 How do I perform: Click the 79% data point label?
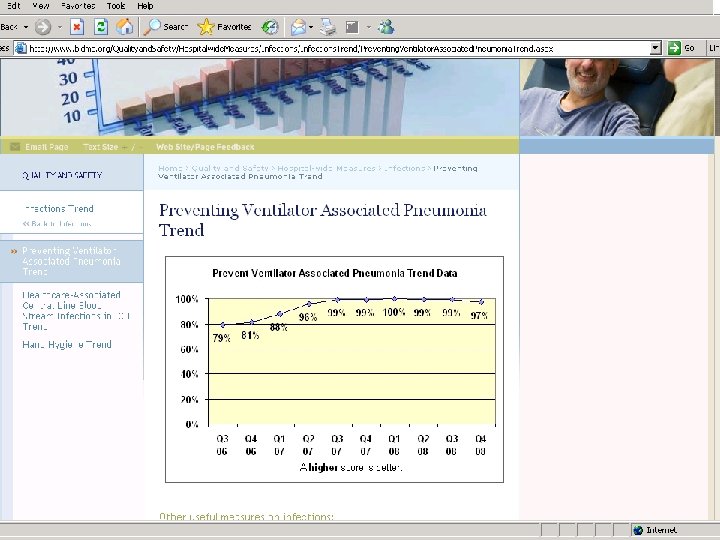point(221,338)
